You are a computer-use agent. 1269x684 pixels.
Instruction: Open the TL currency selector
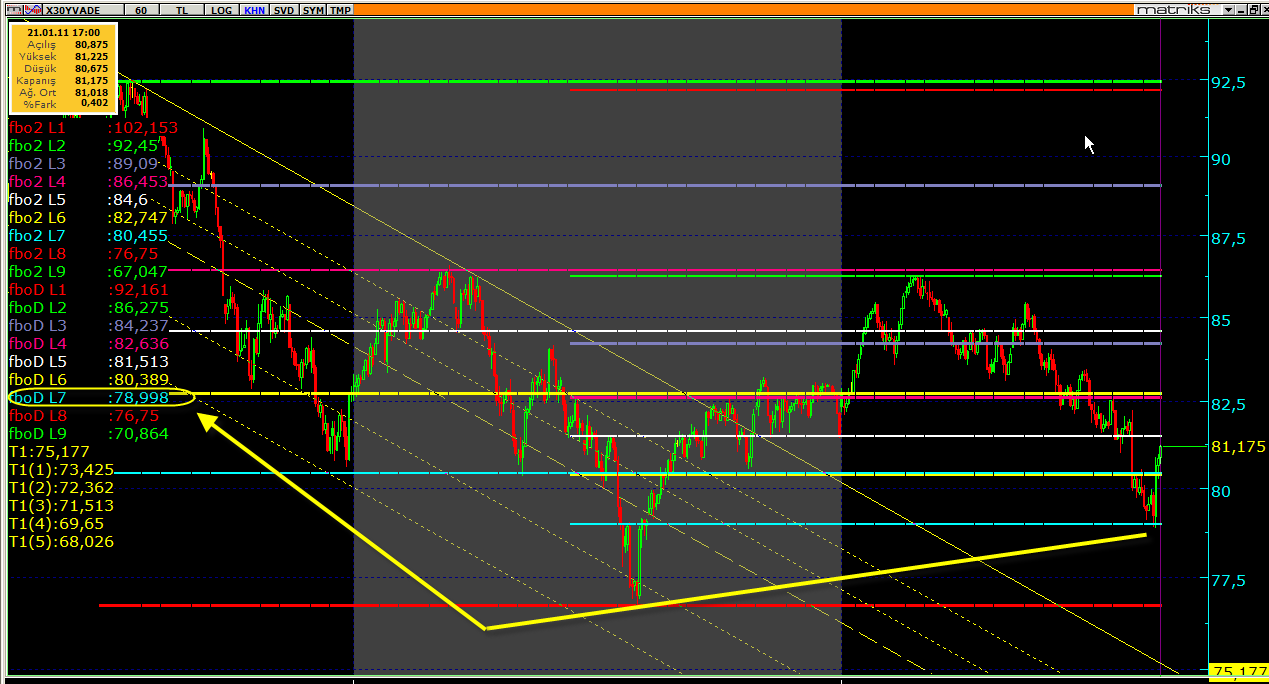181,9
